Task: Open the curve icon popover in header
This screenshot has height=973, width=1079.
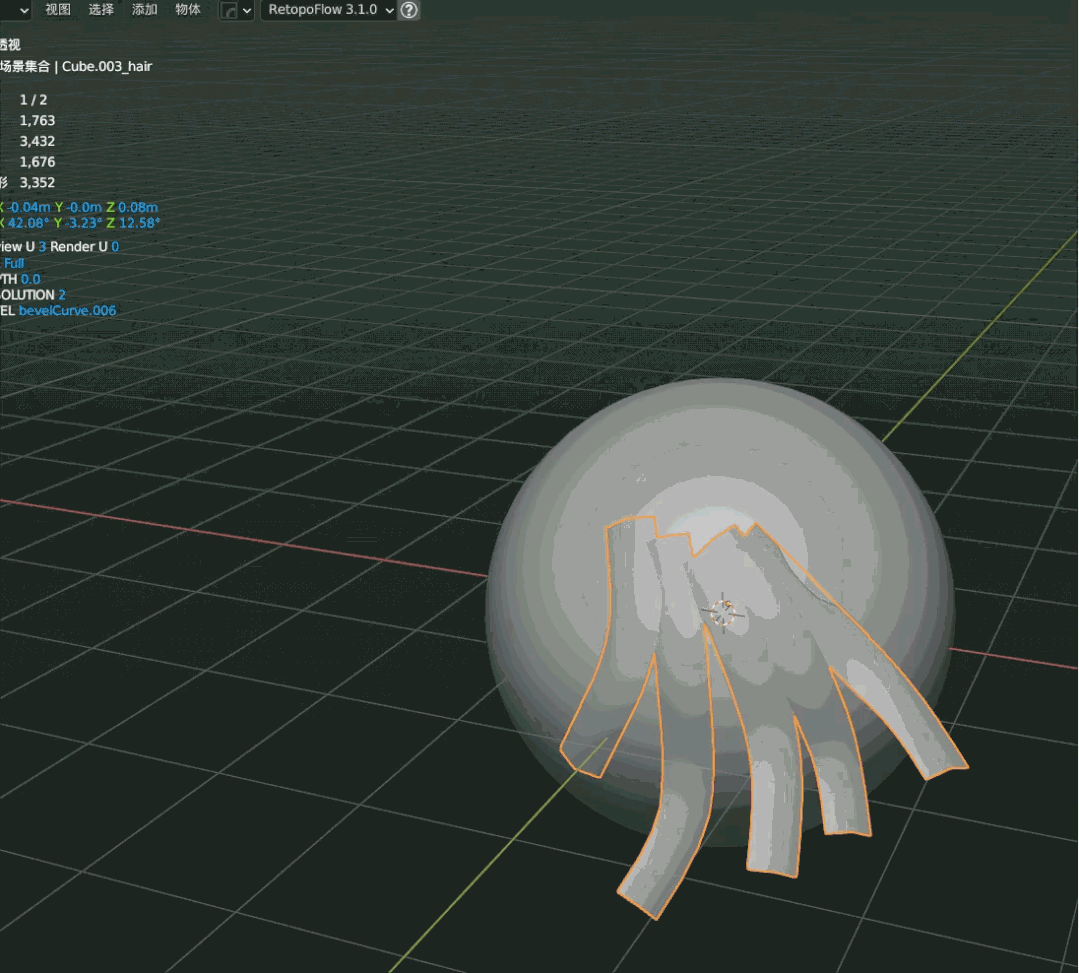Action: [x=236, y=10]
